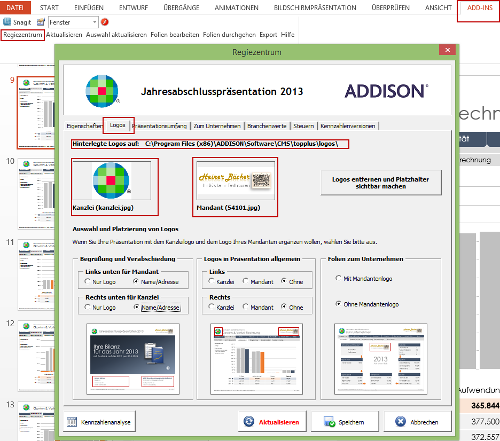Image resolution: width=500 pixels, height=441 pixels.
Task: Click the Begrüßung und Verabschiedung preview image
Action: [133, 359]
